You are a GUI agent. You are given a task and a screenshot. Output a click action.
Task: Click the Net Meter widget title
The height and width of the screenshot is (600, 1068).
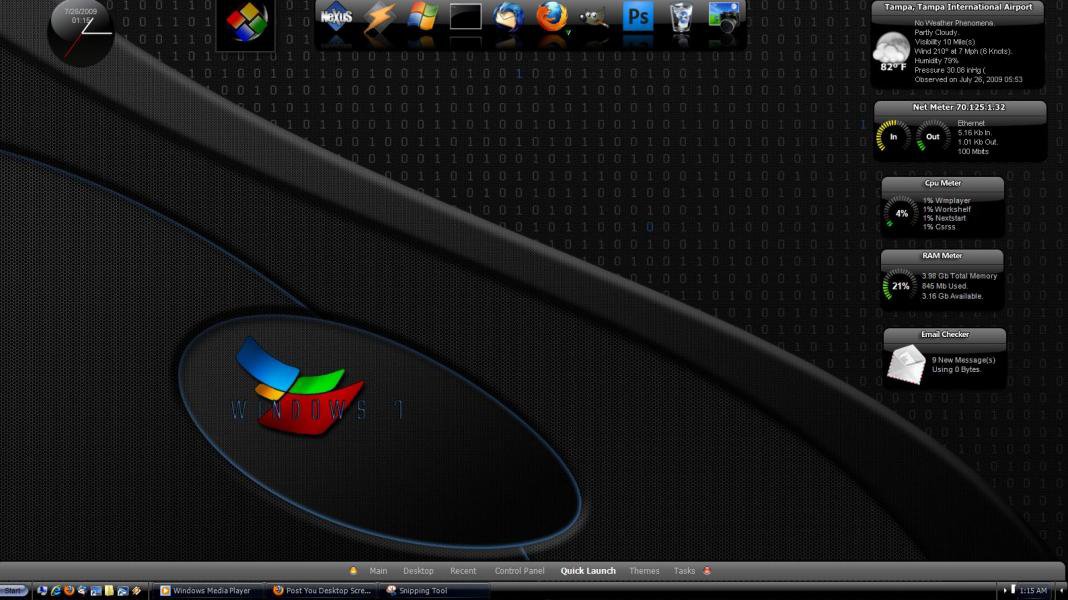coord(959,107)
